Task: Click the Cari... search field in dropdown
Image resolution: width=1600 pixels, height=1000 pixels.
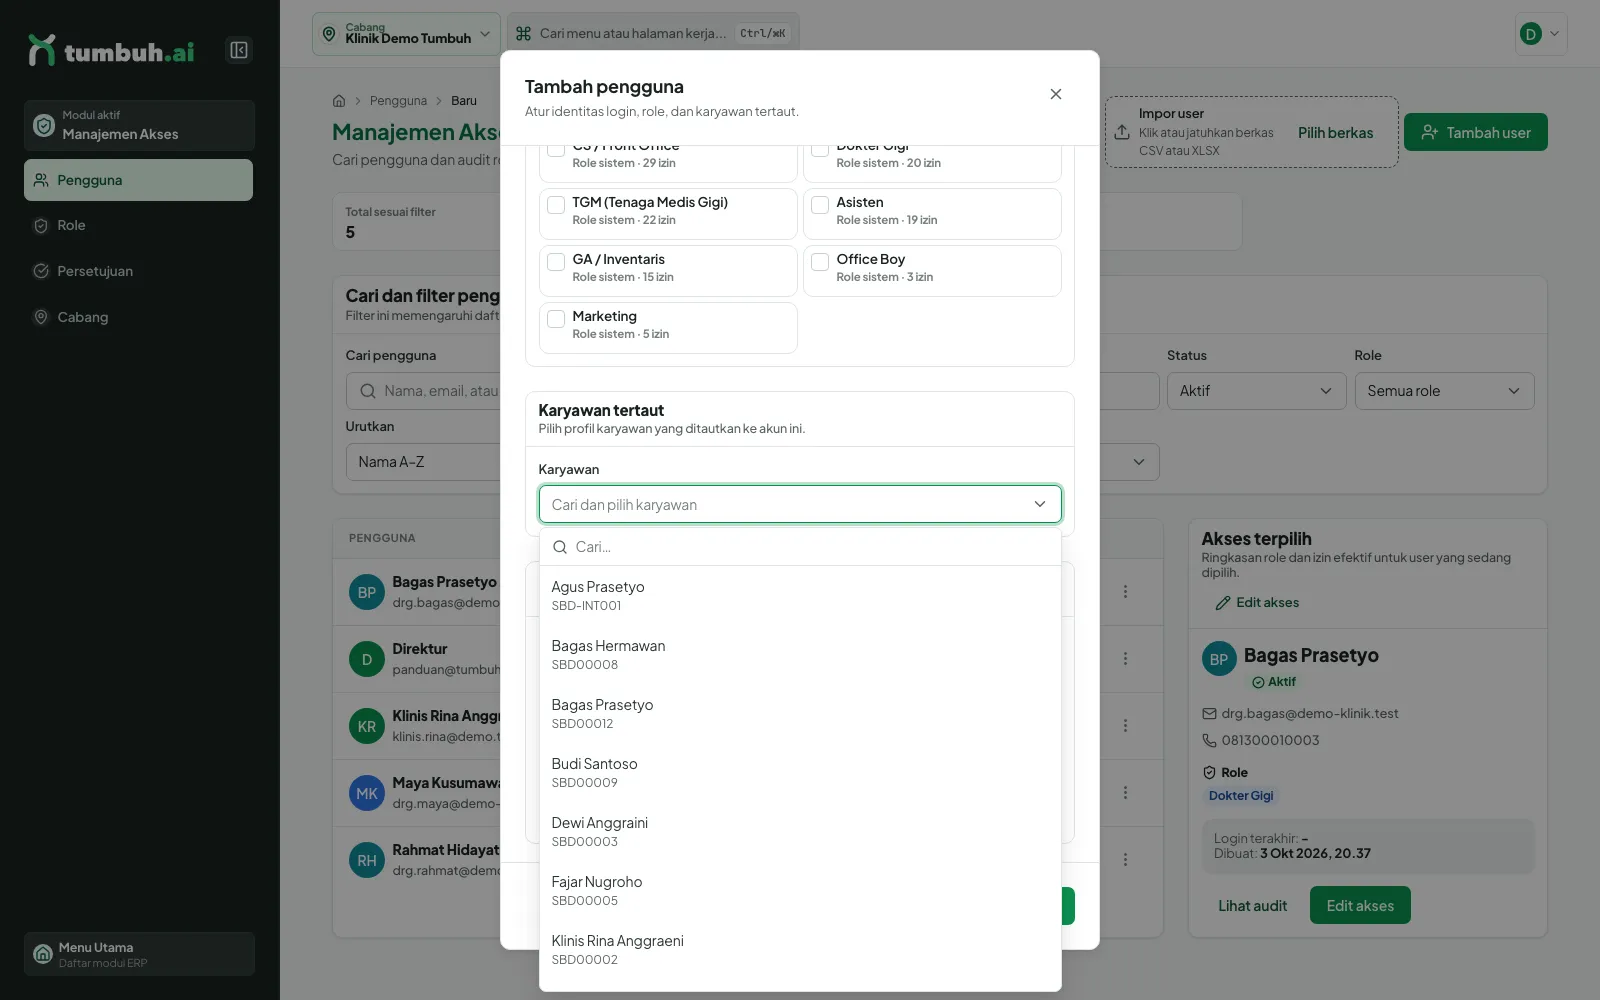Action: coord(800,547)
